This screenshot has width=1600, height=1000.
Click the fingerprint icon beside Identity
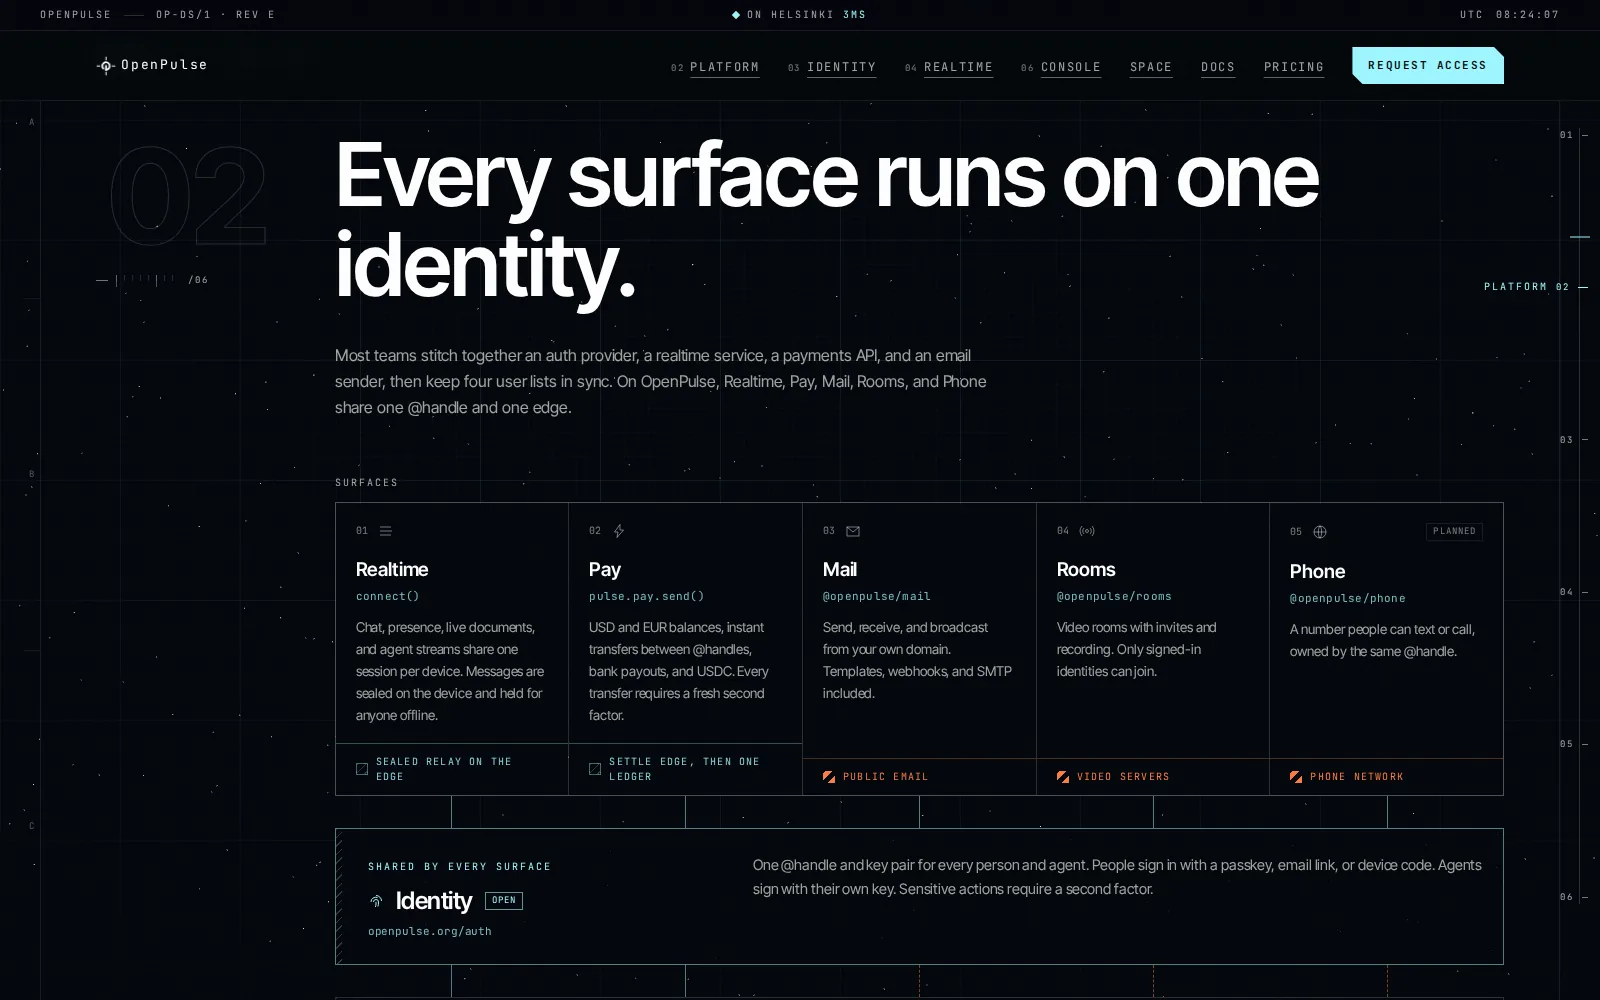point(376,901)
